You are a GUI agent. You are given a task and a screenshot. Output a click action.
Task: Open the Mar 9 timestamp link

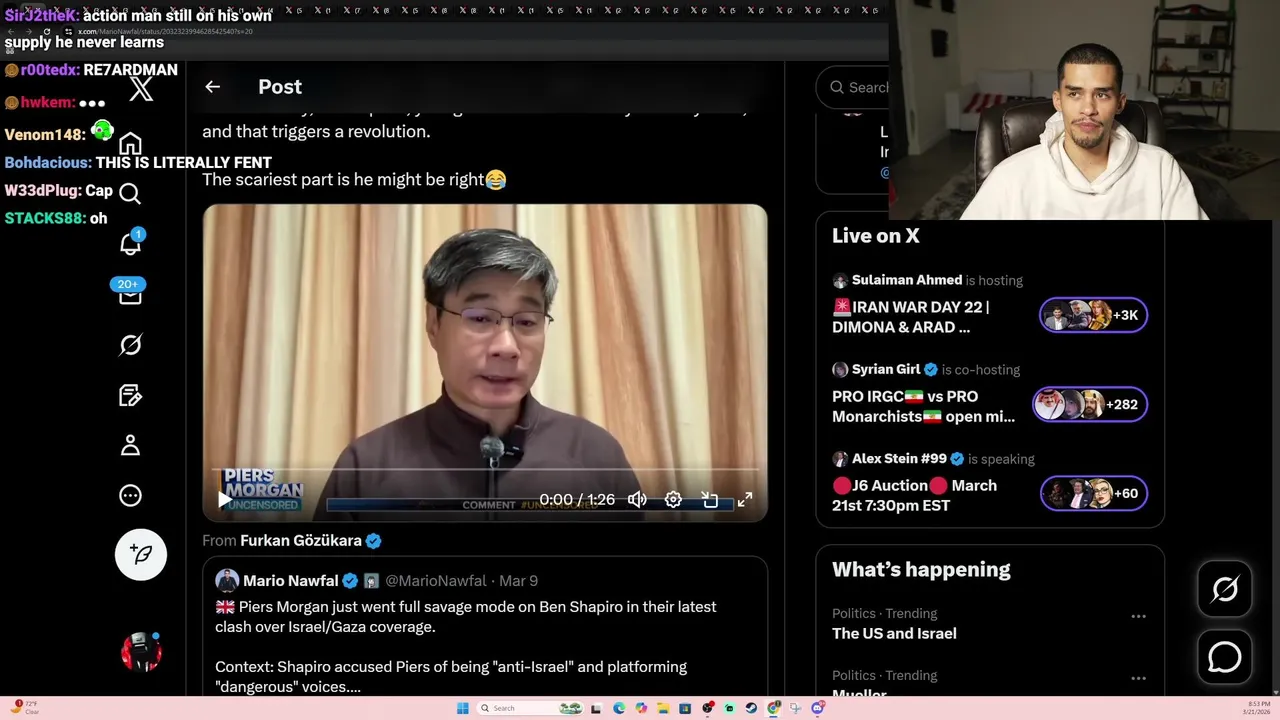tap(518, 581)
